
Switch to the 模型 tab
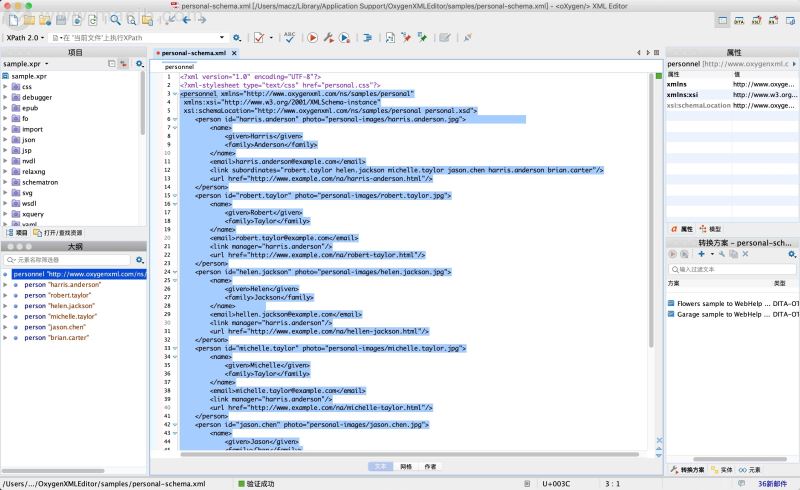710,229
